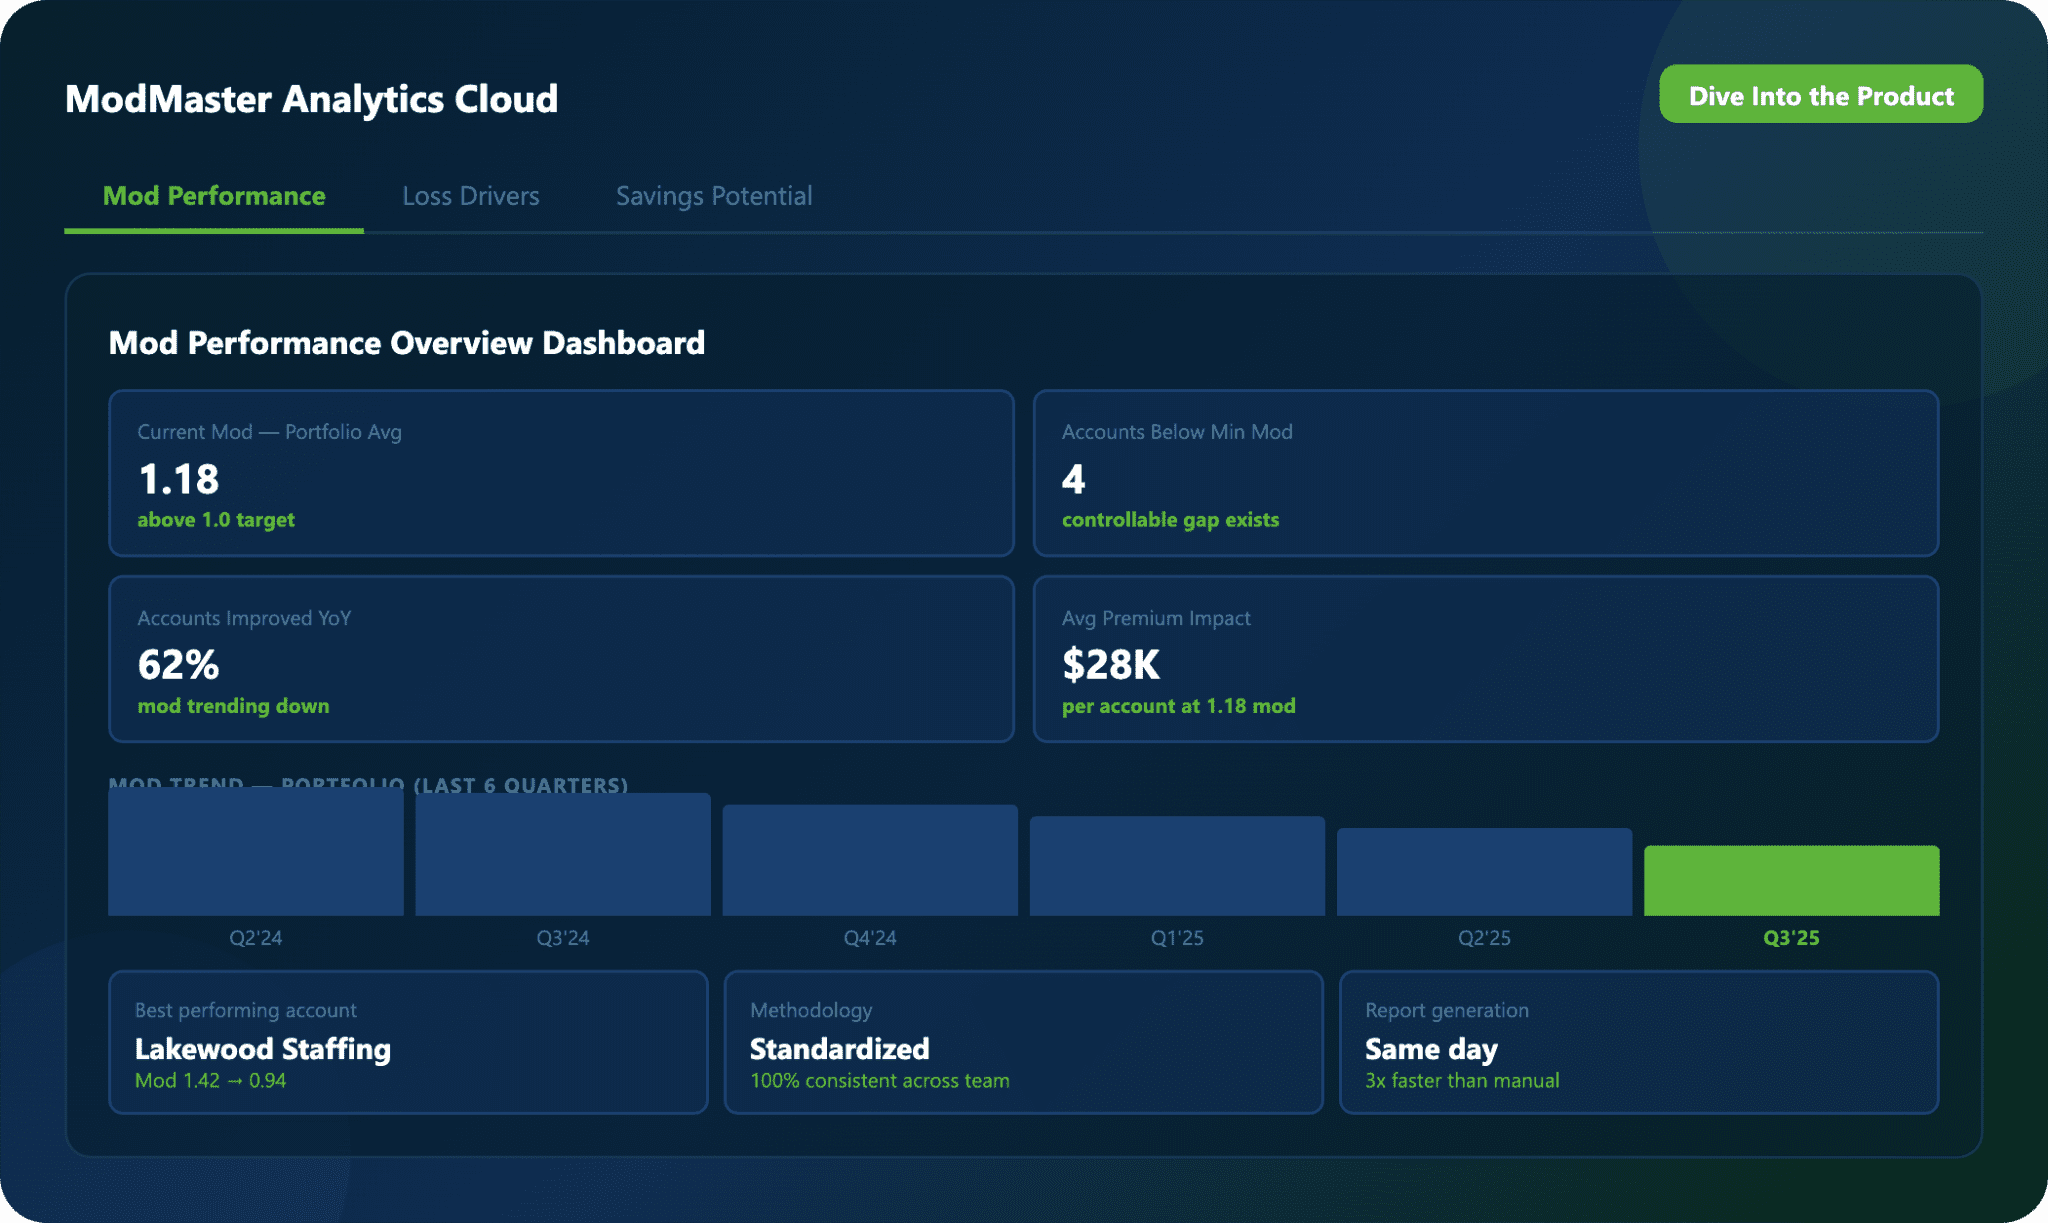The image size is (2048, 1223).
Task: Click the Methodology Standardized card
Action: (x=1023, y=1042)
